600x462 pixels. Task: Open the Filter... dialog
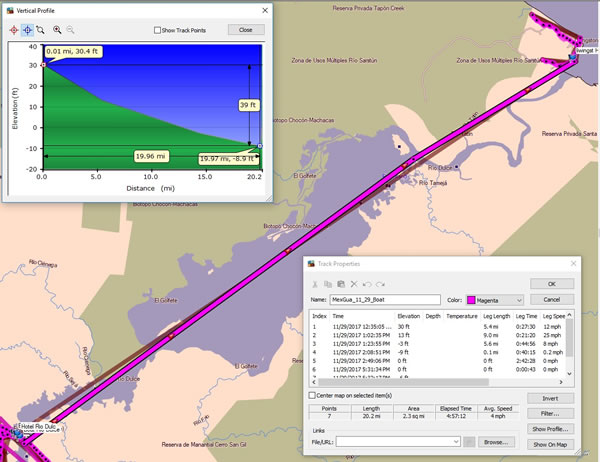tap(550, 414)
